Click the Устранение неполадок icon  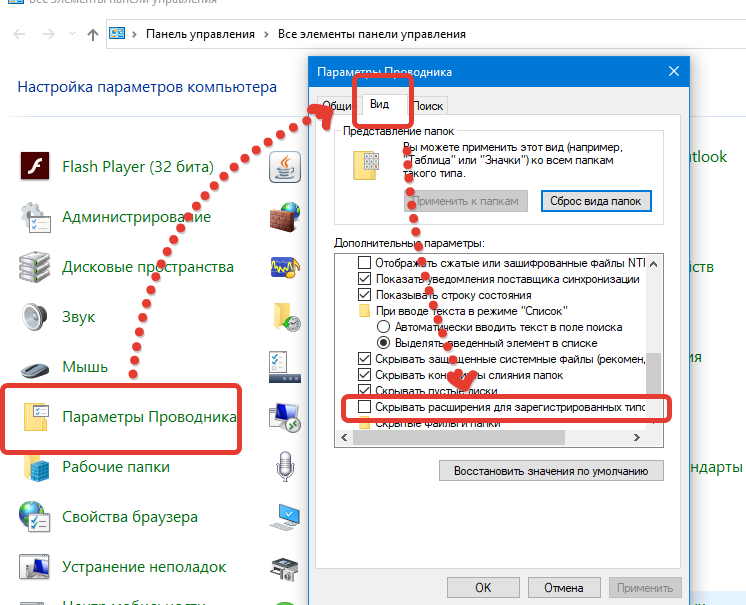(x=34, y=566)
